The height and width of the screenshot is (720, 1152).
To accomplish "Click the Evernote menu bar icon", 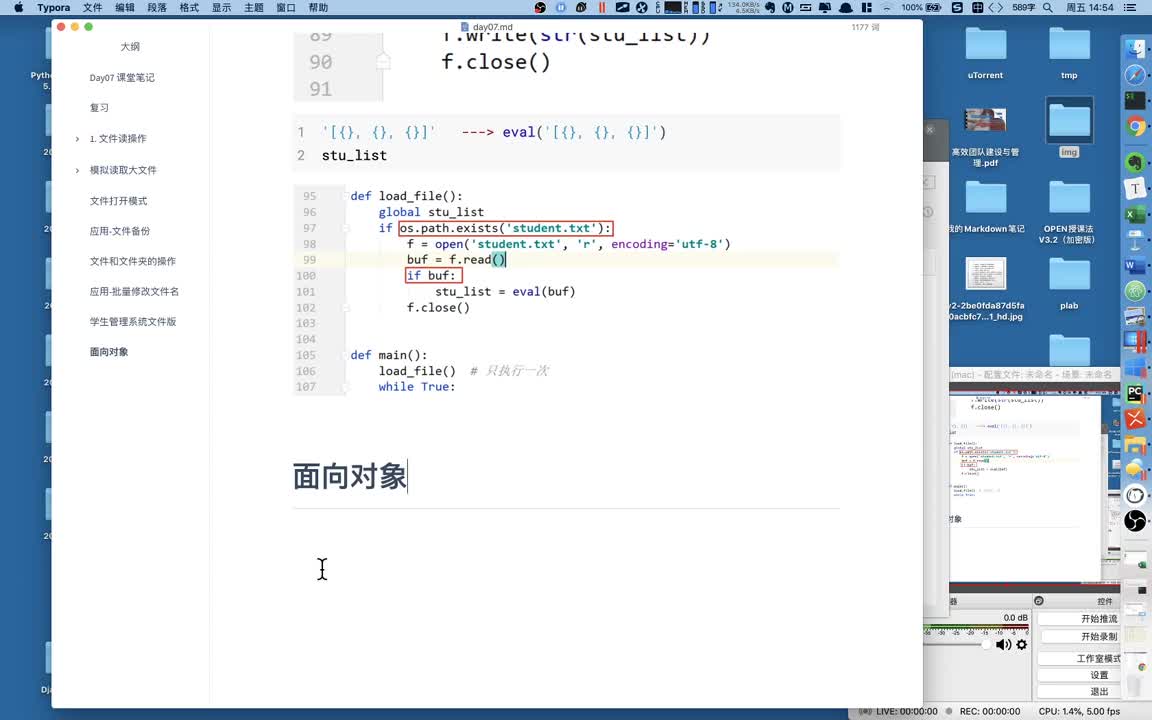I will click(x=770, y=7).
